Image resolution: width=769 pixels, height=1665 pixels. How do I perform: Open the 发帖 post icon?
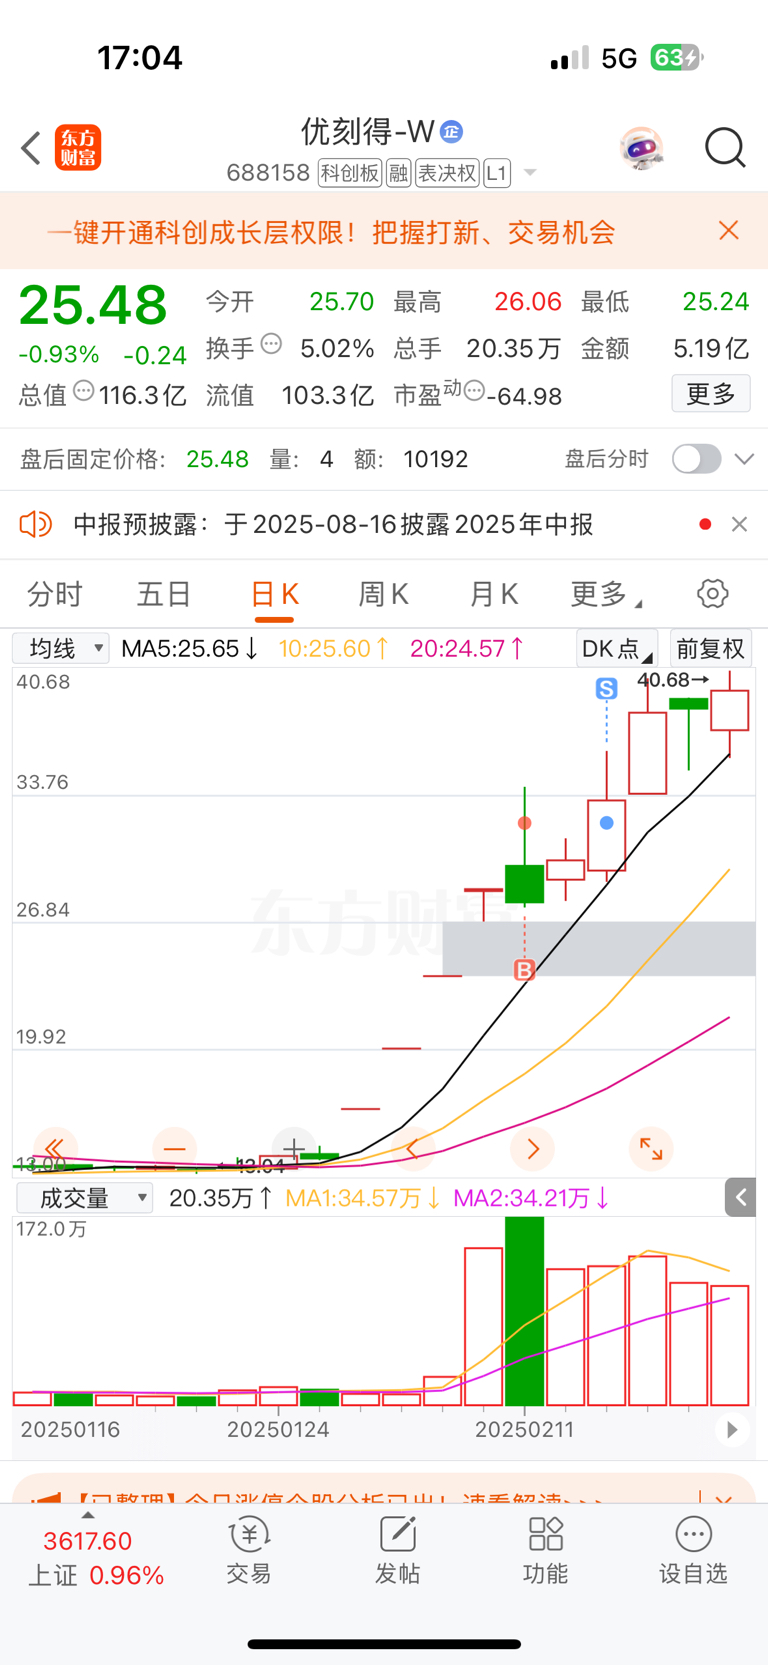(x=397, y=1551)
